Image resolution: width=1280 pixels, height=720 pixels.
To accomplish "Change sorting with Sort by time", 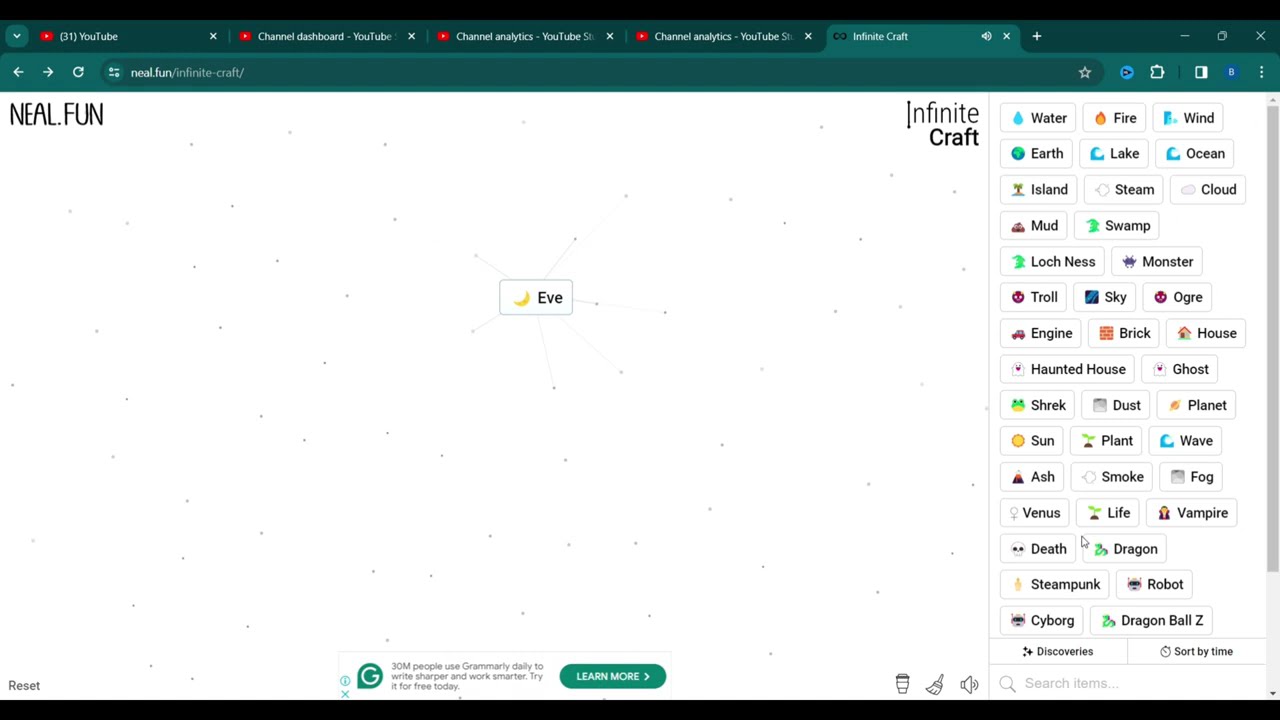I will click(x=1196, y=652).
